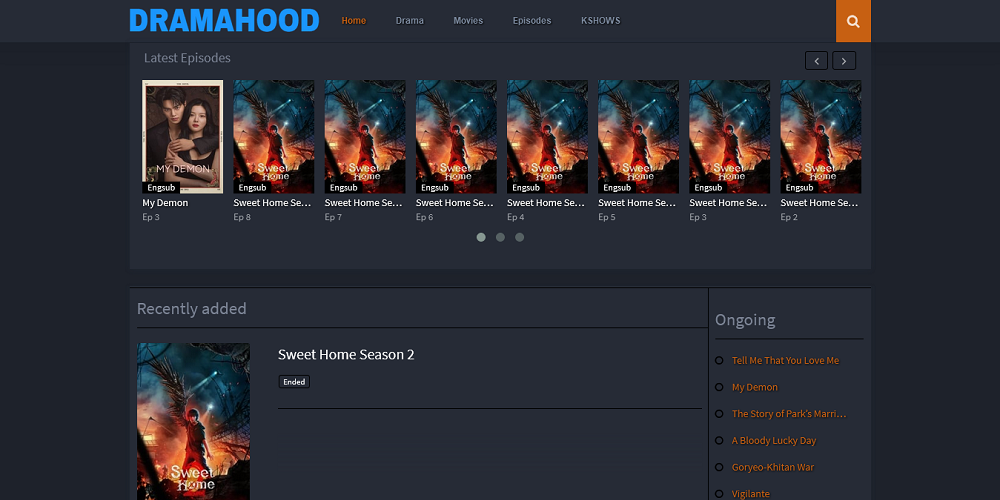1000x500 pixels.
Task: Click the 'Ep 5' episode label
Action: point(607,217)
